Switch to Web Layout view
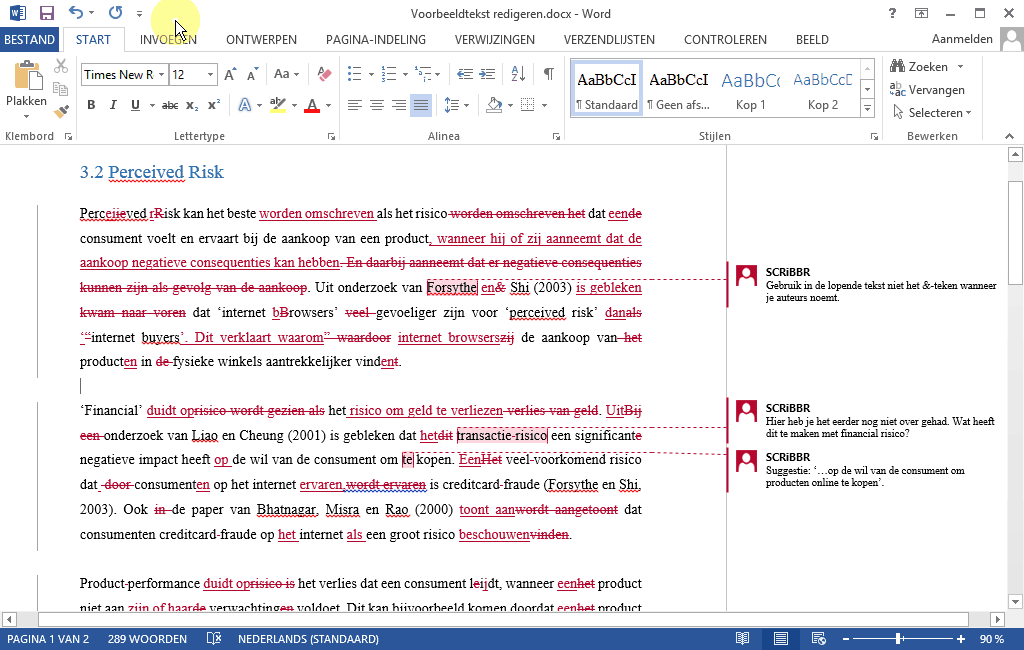The image size is (1024, 650). click(818, 638)
